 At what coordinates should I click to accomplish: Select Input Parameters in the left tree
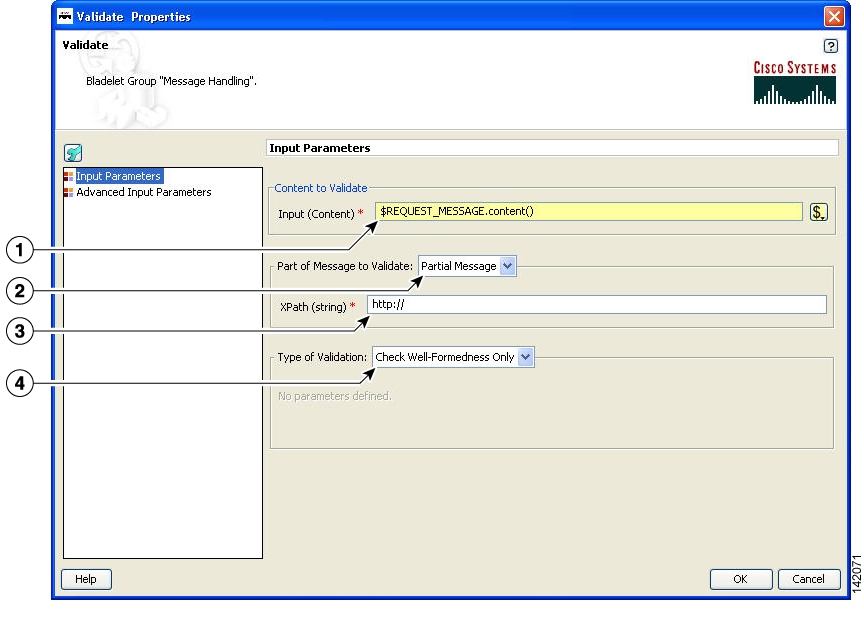118,177
